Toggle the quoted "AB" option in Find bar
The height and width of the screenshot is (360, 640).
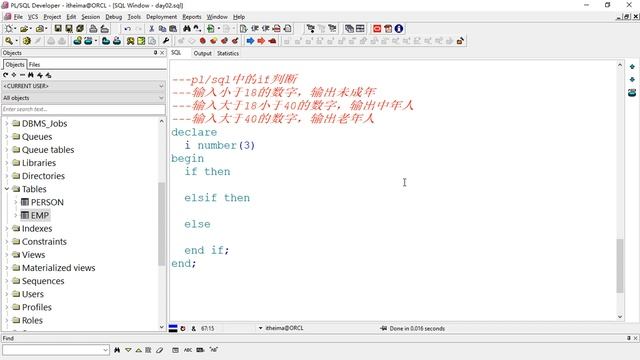(x=213, y=350)
